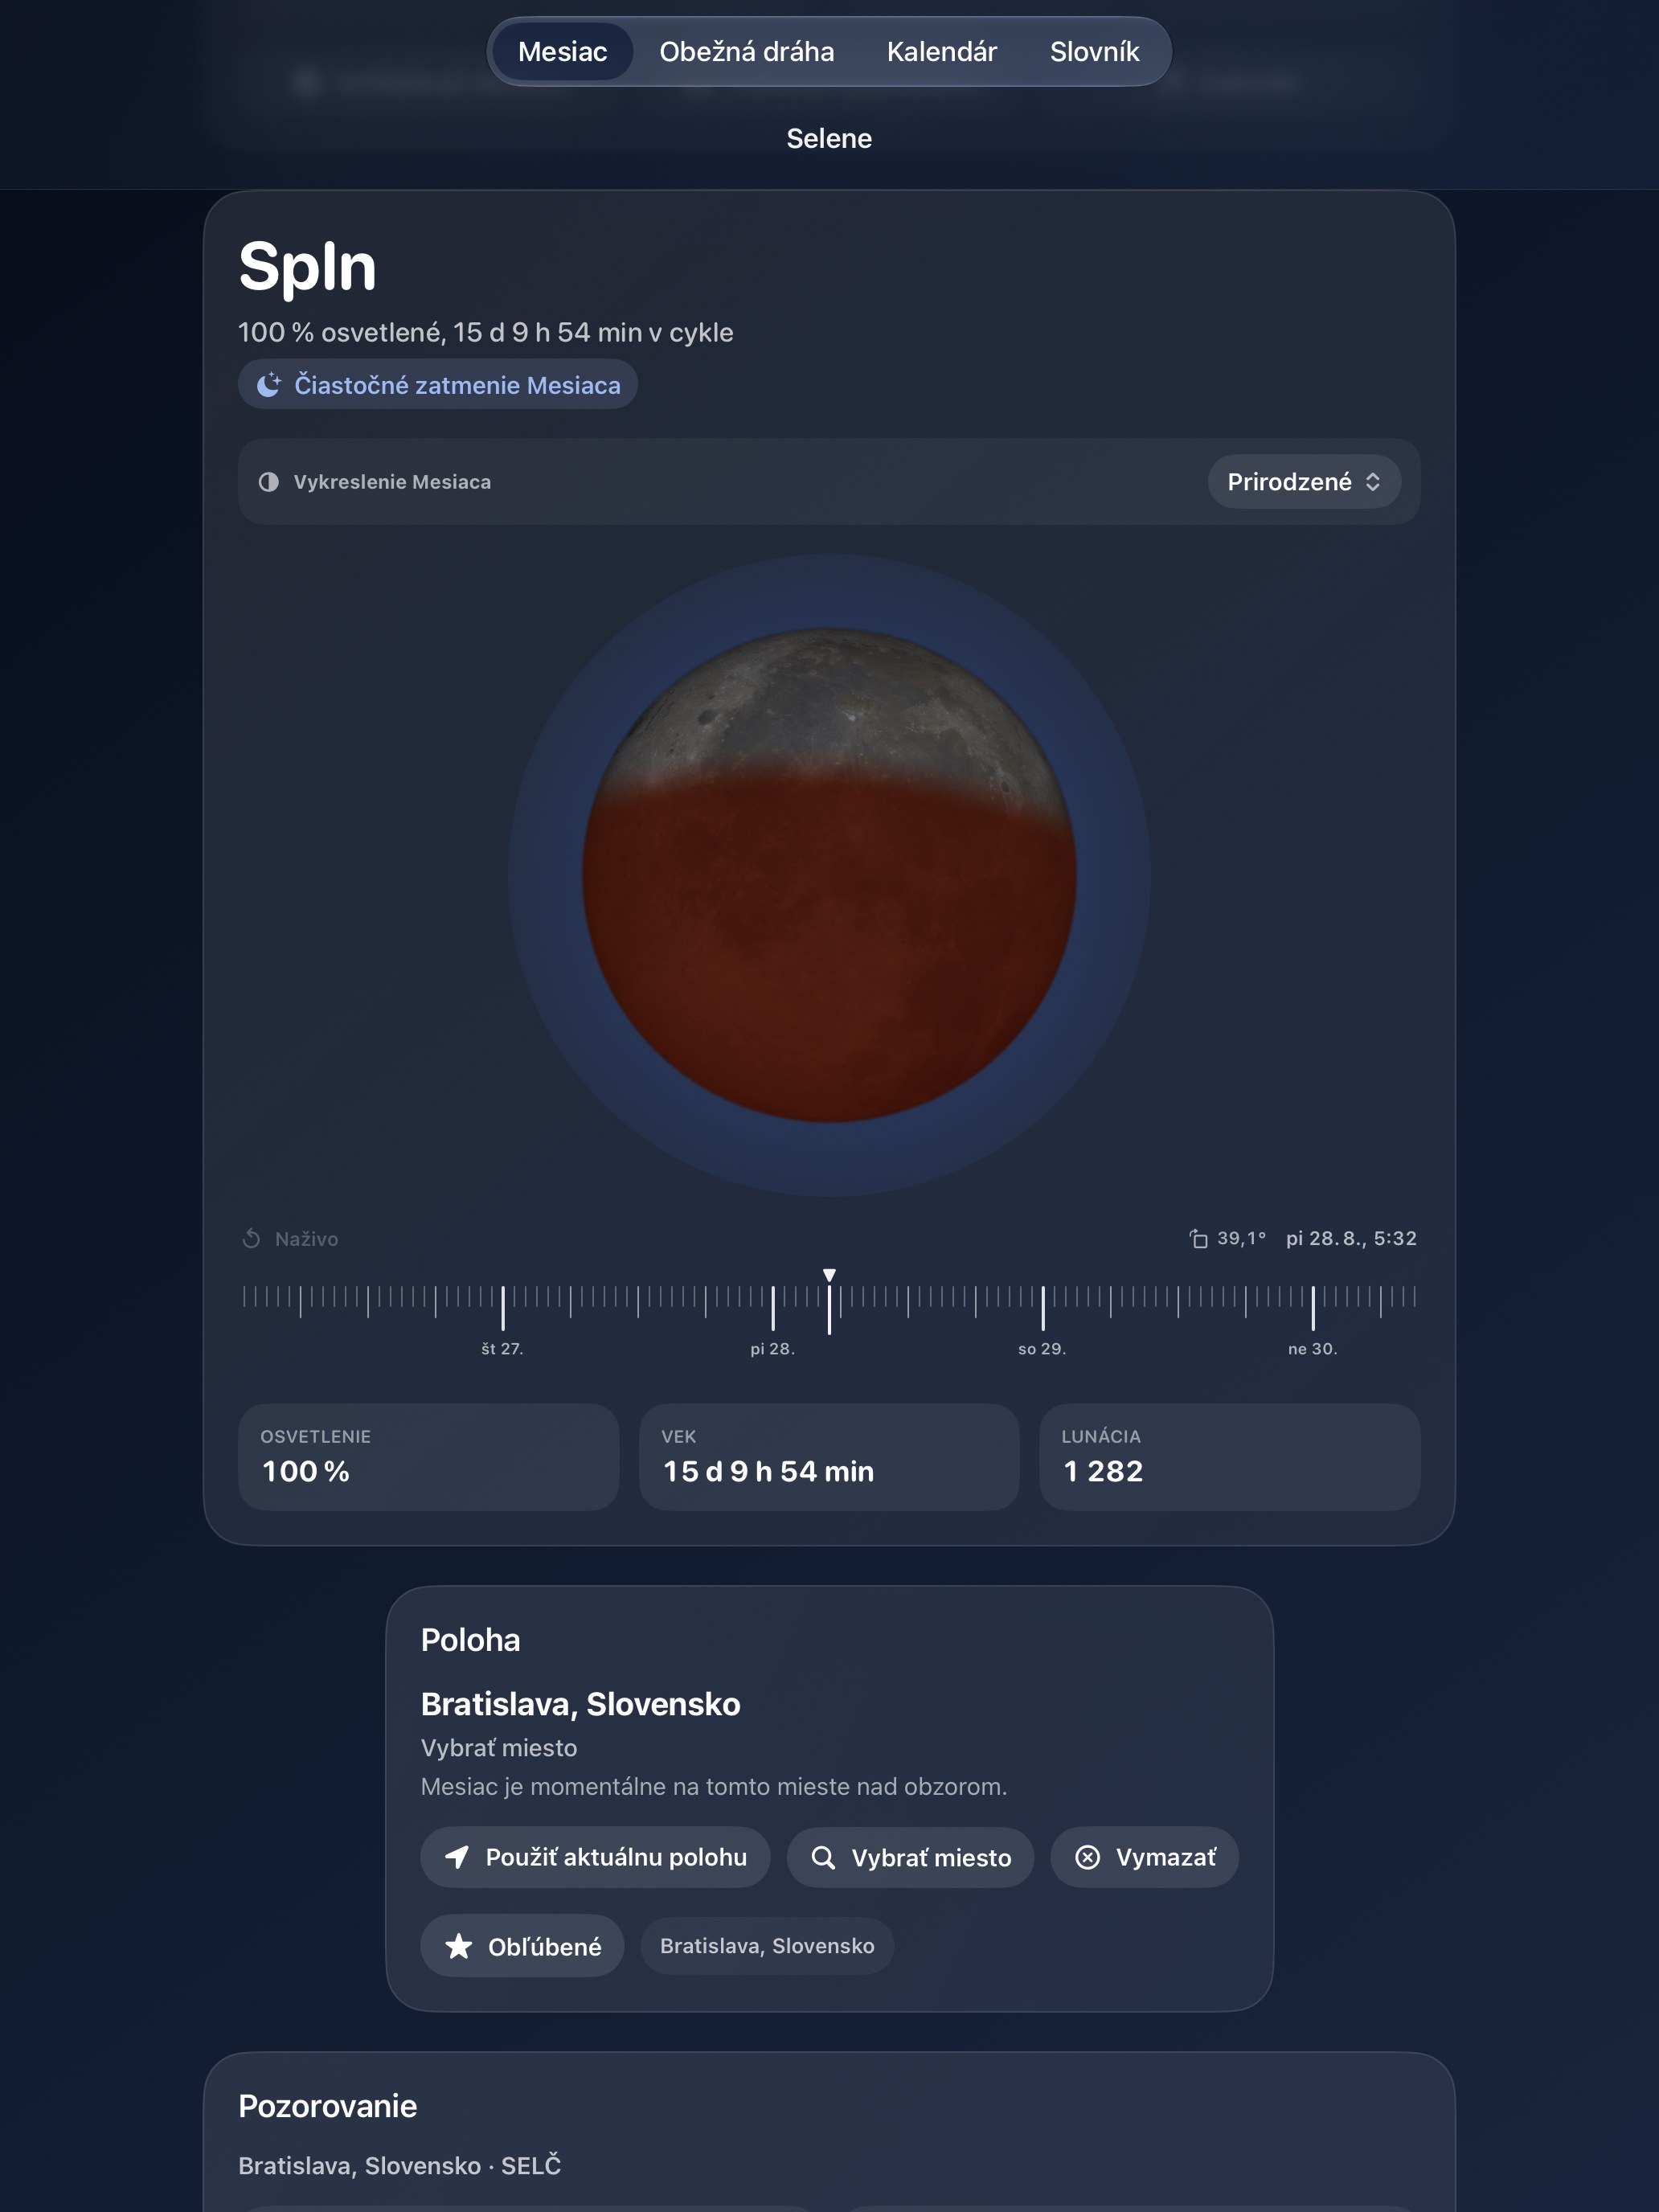1659x2212 pixels.
Task: Click the Pozorovanie section heading
Action: point(327,2106)
